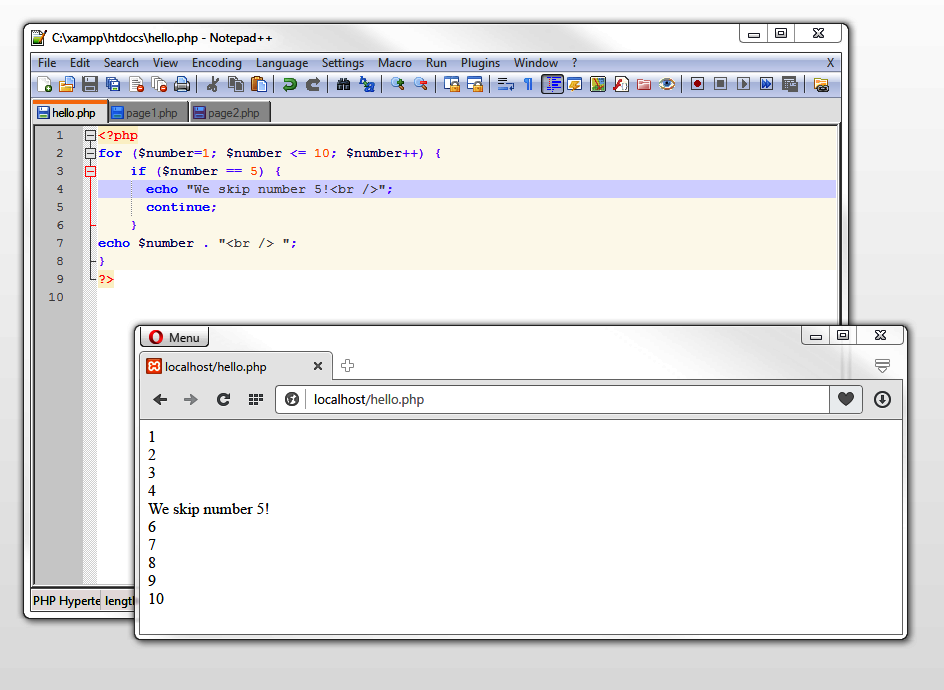Open the Opera Menu button
This screenshot has width=944, height=690.
[174, 337]
